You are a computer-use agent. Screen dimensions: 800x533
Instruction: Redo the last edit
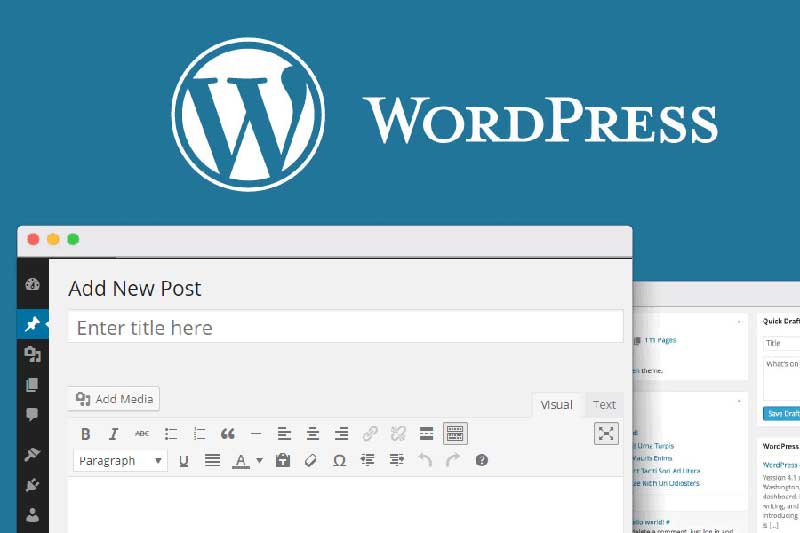[453, 461]
